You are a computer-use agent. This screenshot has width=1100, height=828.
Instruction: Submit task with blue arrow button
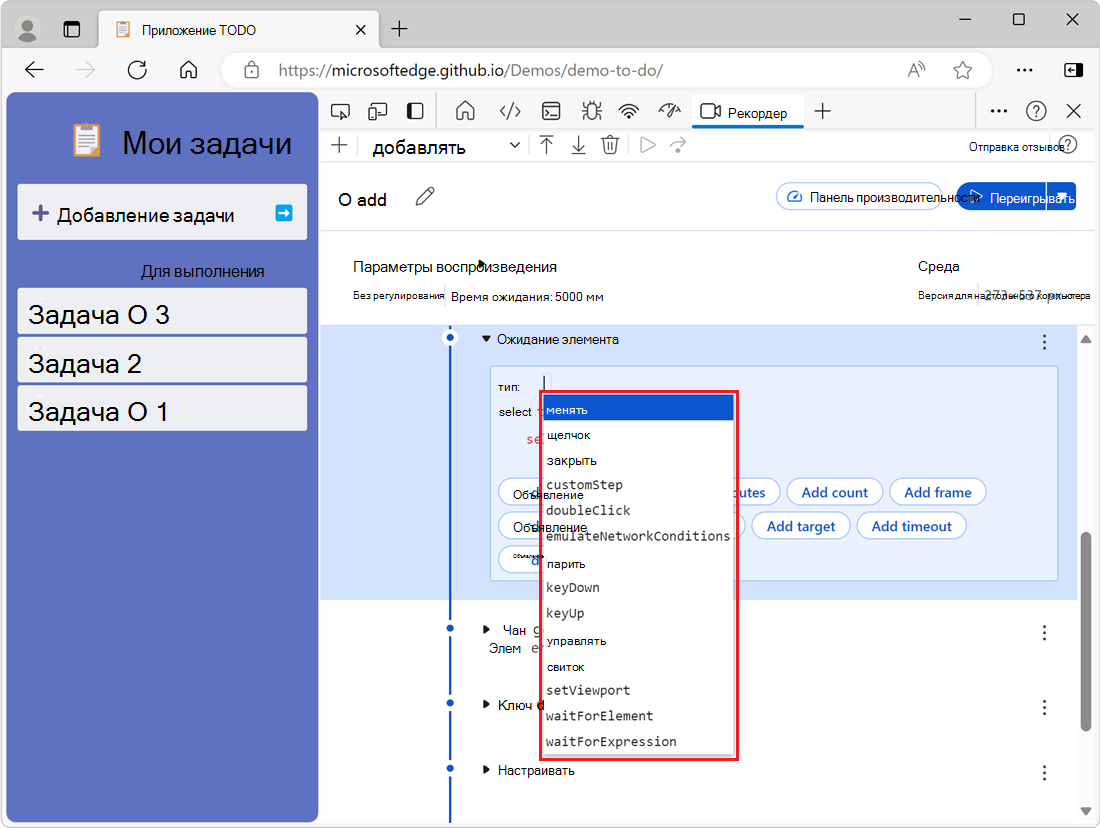pos(284,213)
